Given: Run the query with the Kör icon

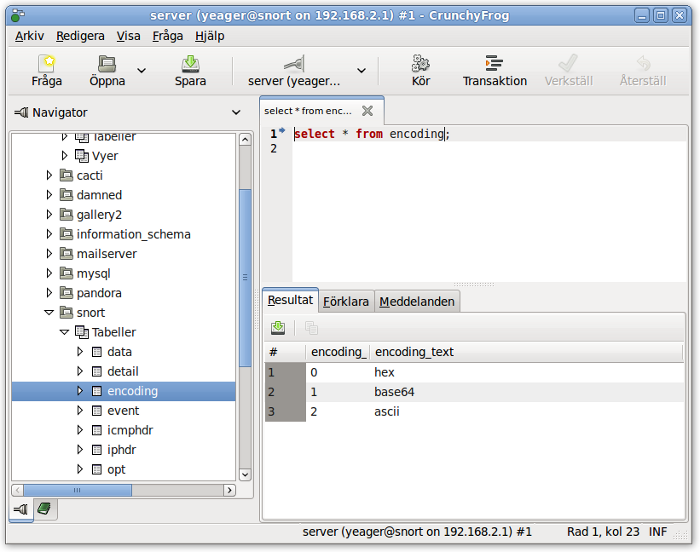Looking at the screenshot, I should click(x=421, y=63).
